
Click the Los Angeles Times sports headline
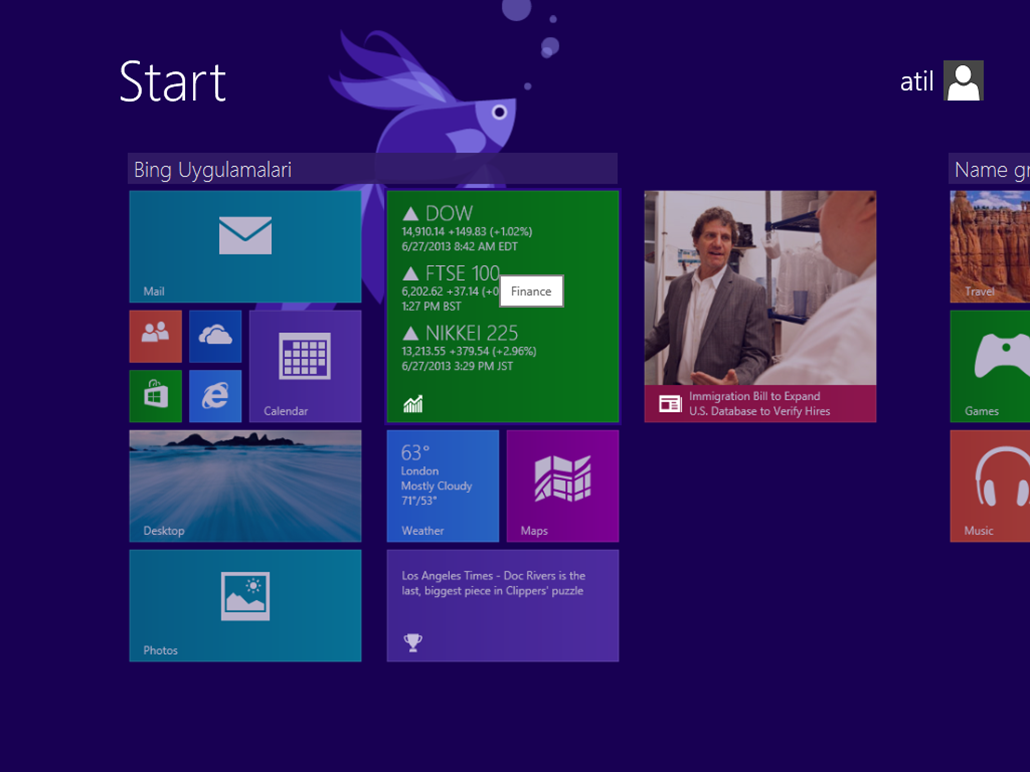point(493,583)
